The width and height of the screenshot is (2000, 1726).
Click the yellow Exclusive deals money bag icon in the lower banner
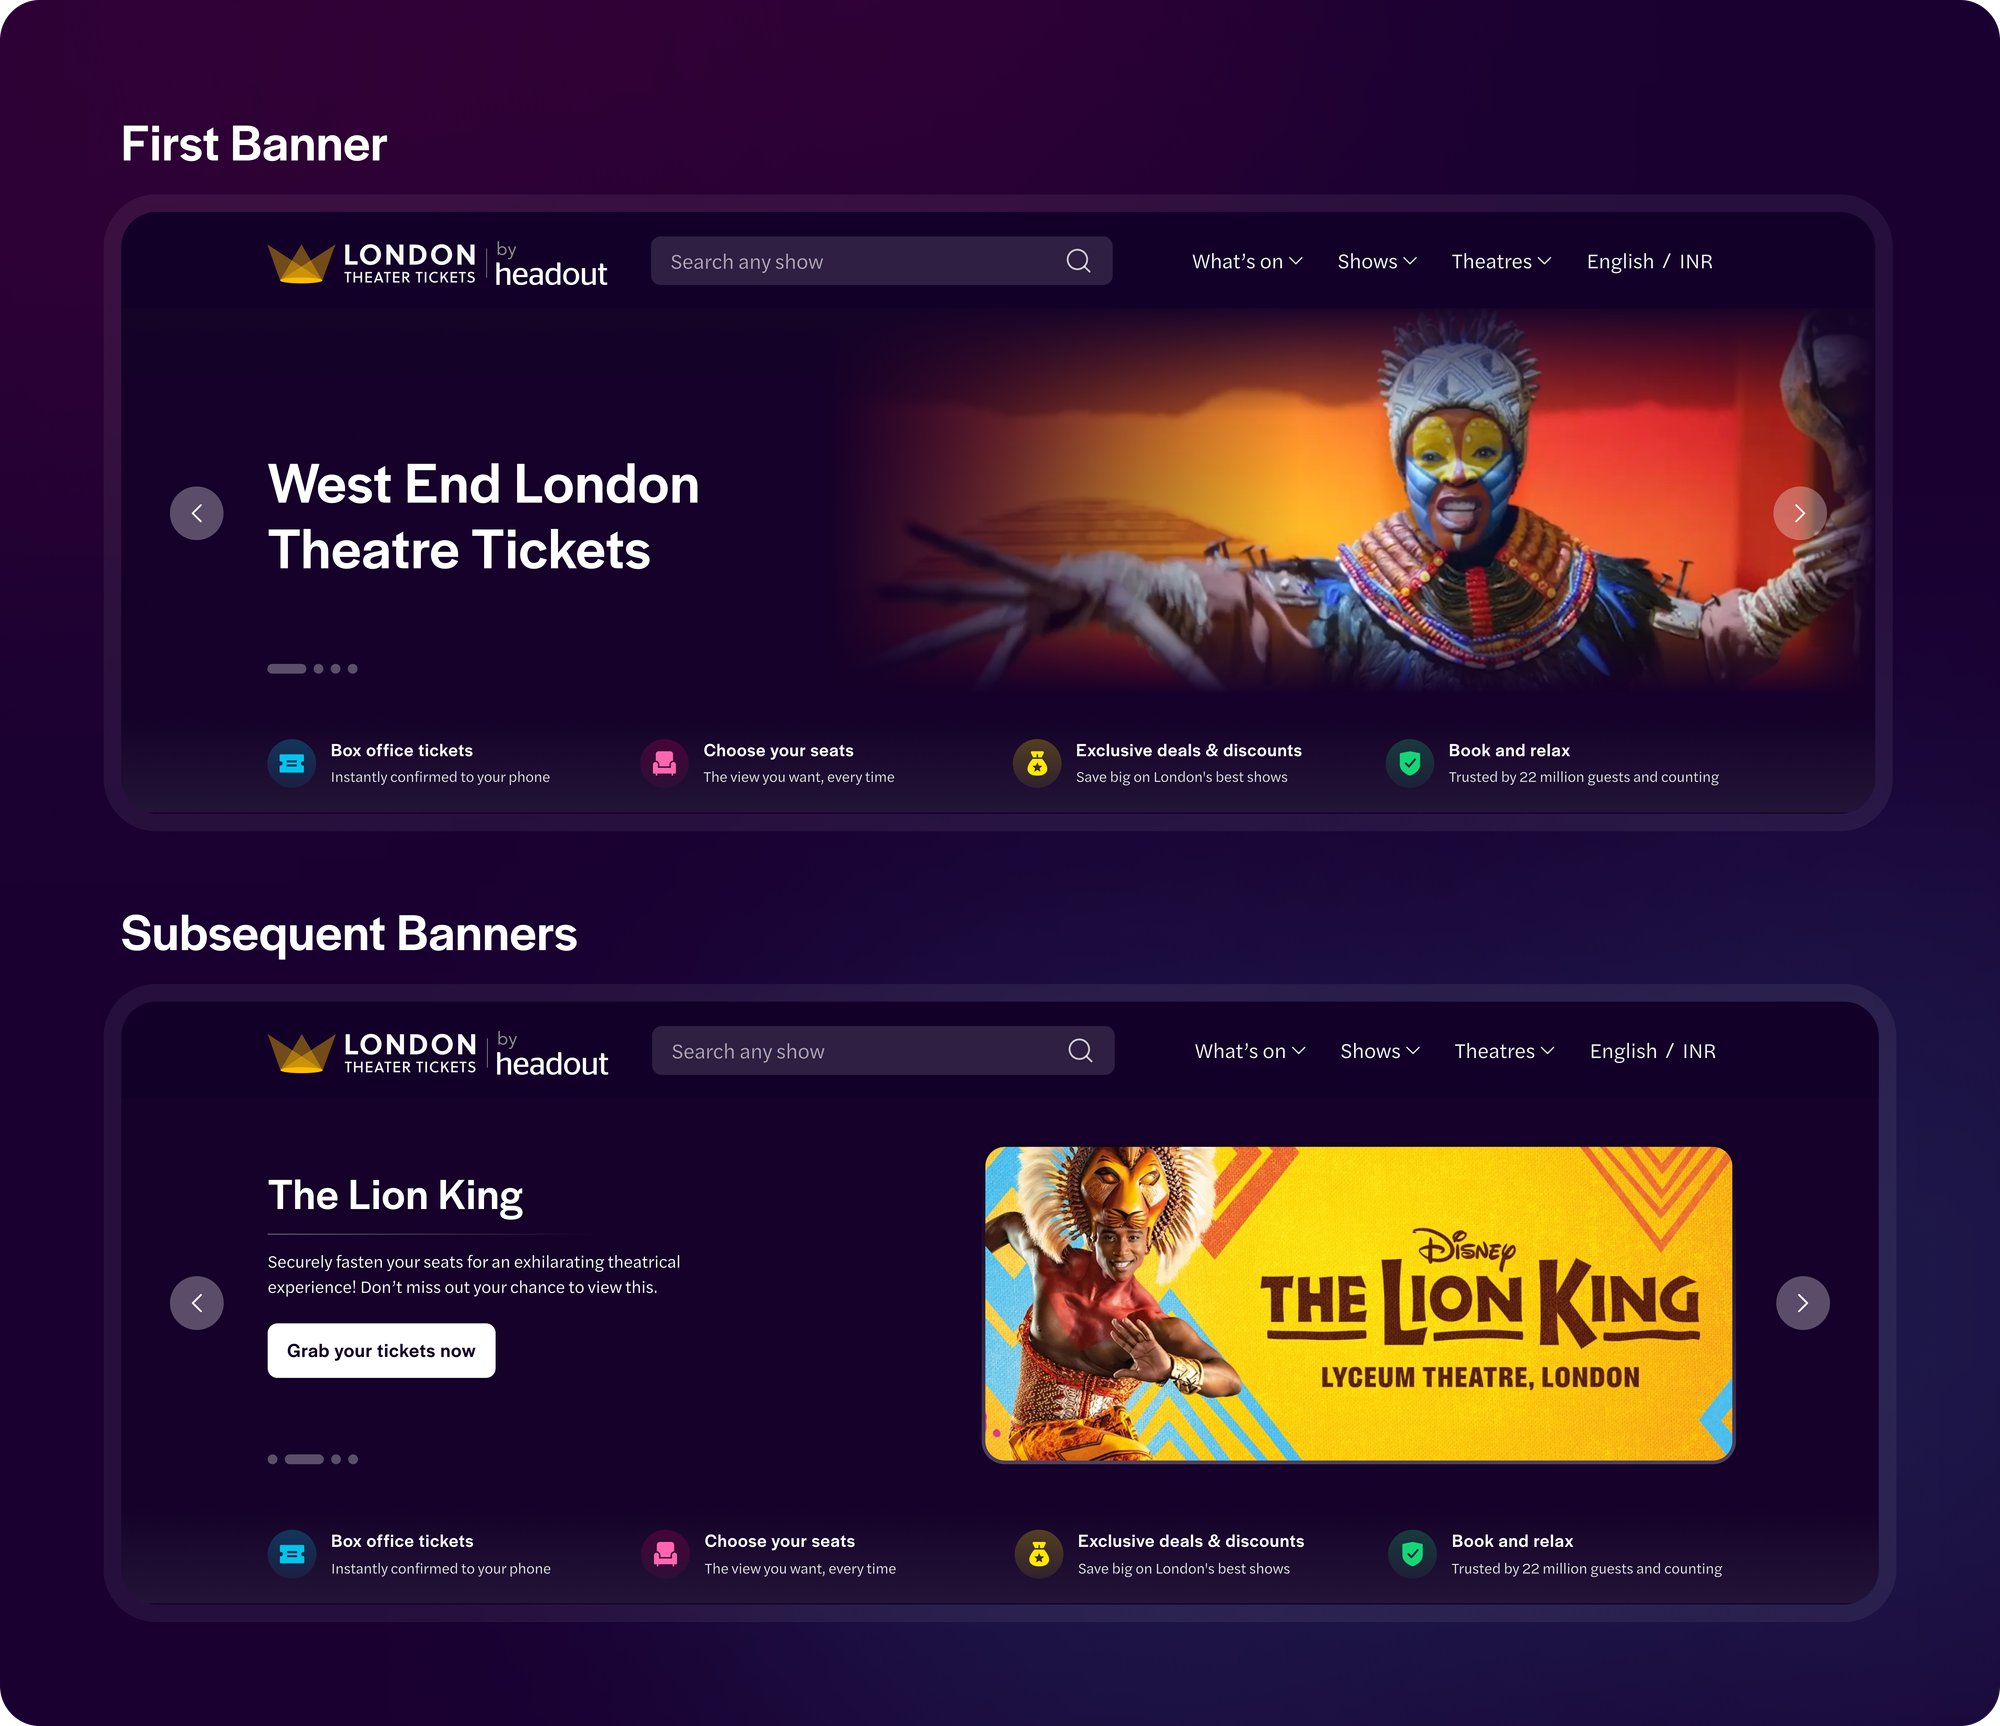[x=1039, y=1554]
